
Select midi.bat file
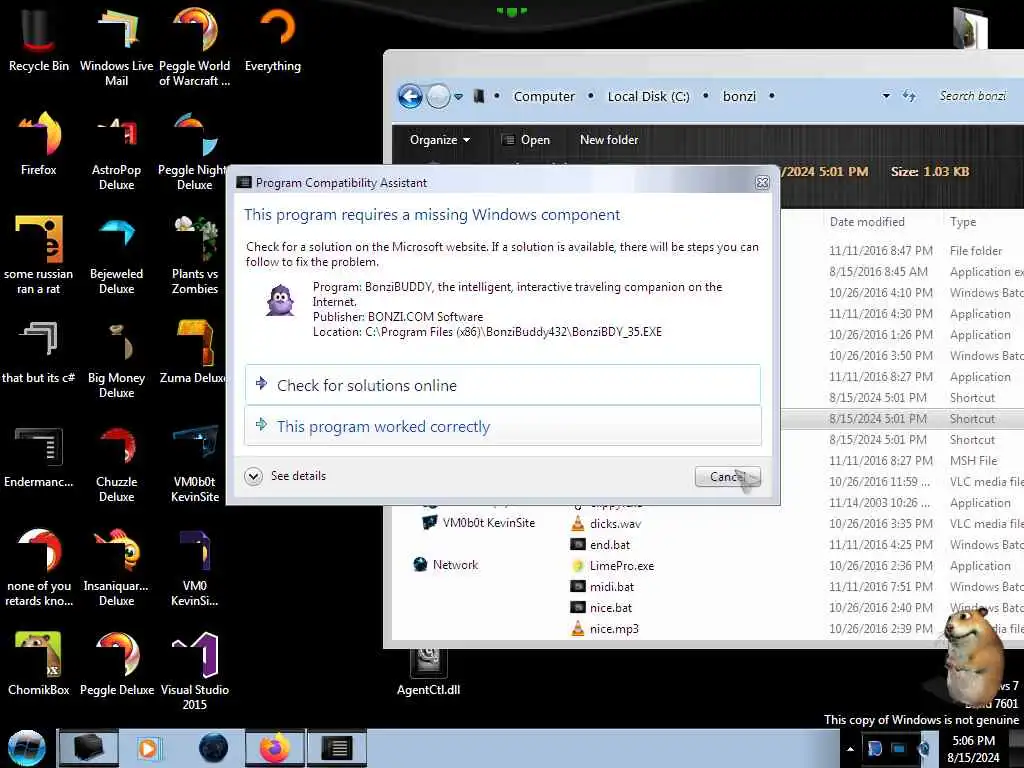tap(602, 587)
